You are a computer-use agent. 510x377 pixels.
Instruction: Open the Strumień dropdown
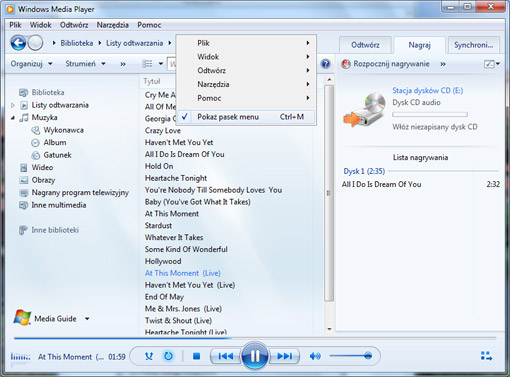[x=85, y=64]
